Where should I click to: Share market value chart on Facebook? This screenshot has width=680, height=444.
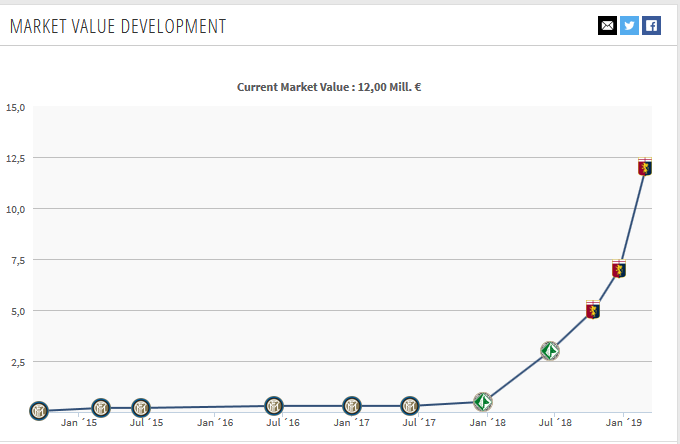651,26
